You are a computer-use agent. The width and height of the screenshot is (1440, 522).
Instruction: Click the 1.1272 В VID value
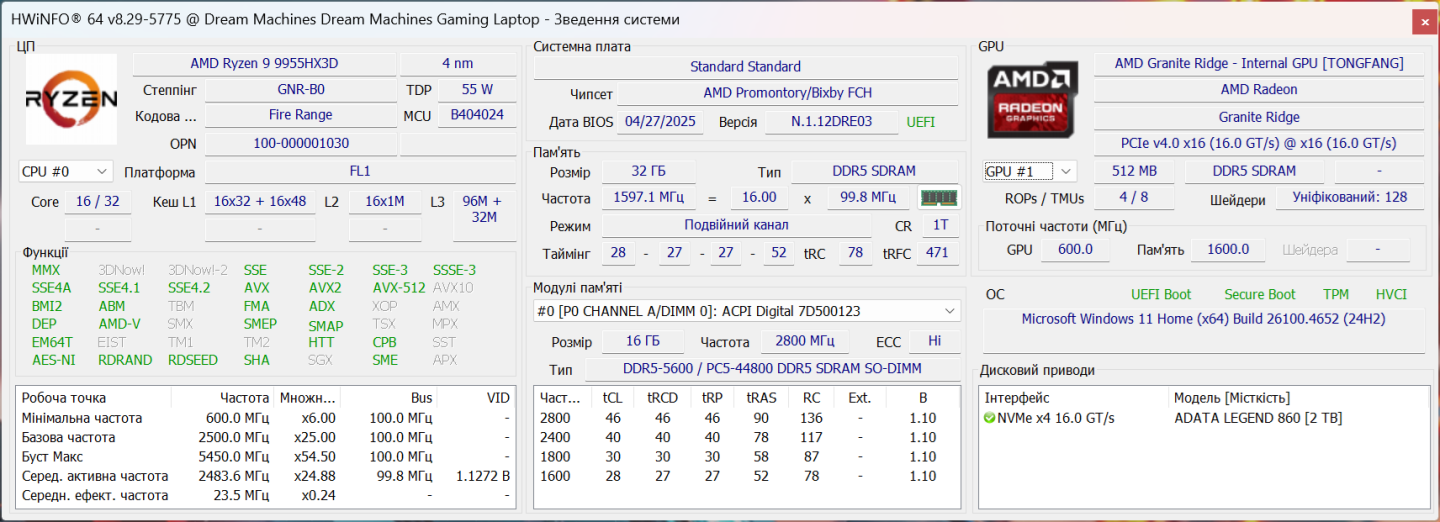tap(483, 476)
